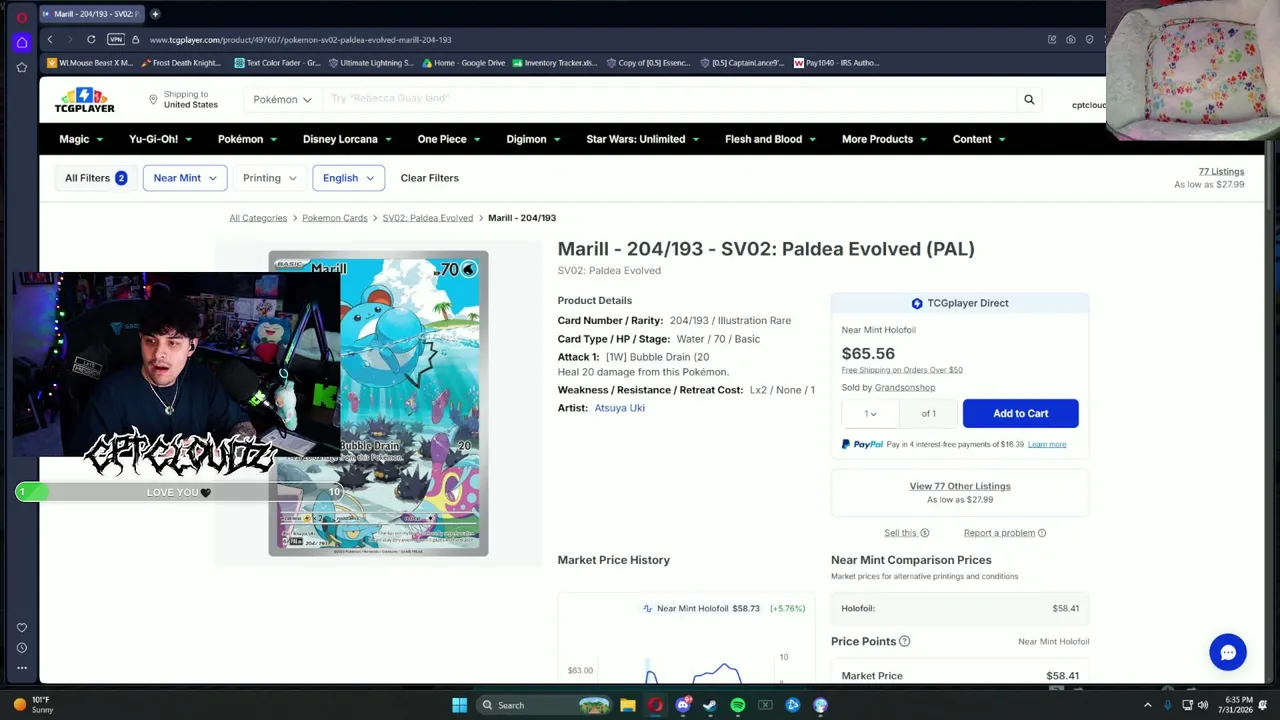This screenshot has height=720, width=1280.
Task: Open the sidebar bookmarks star icon
Action: [x=21, y=67]
